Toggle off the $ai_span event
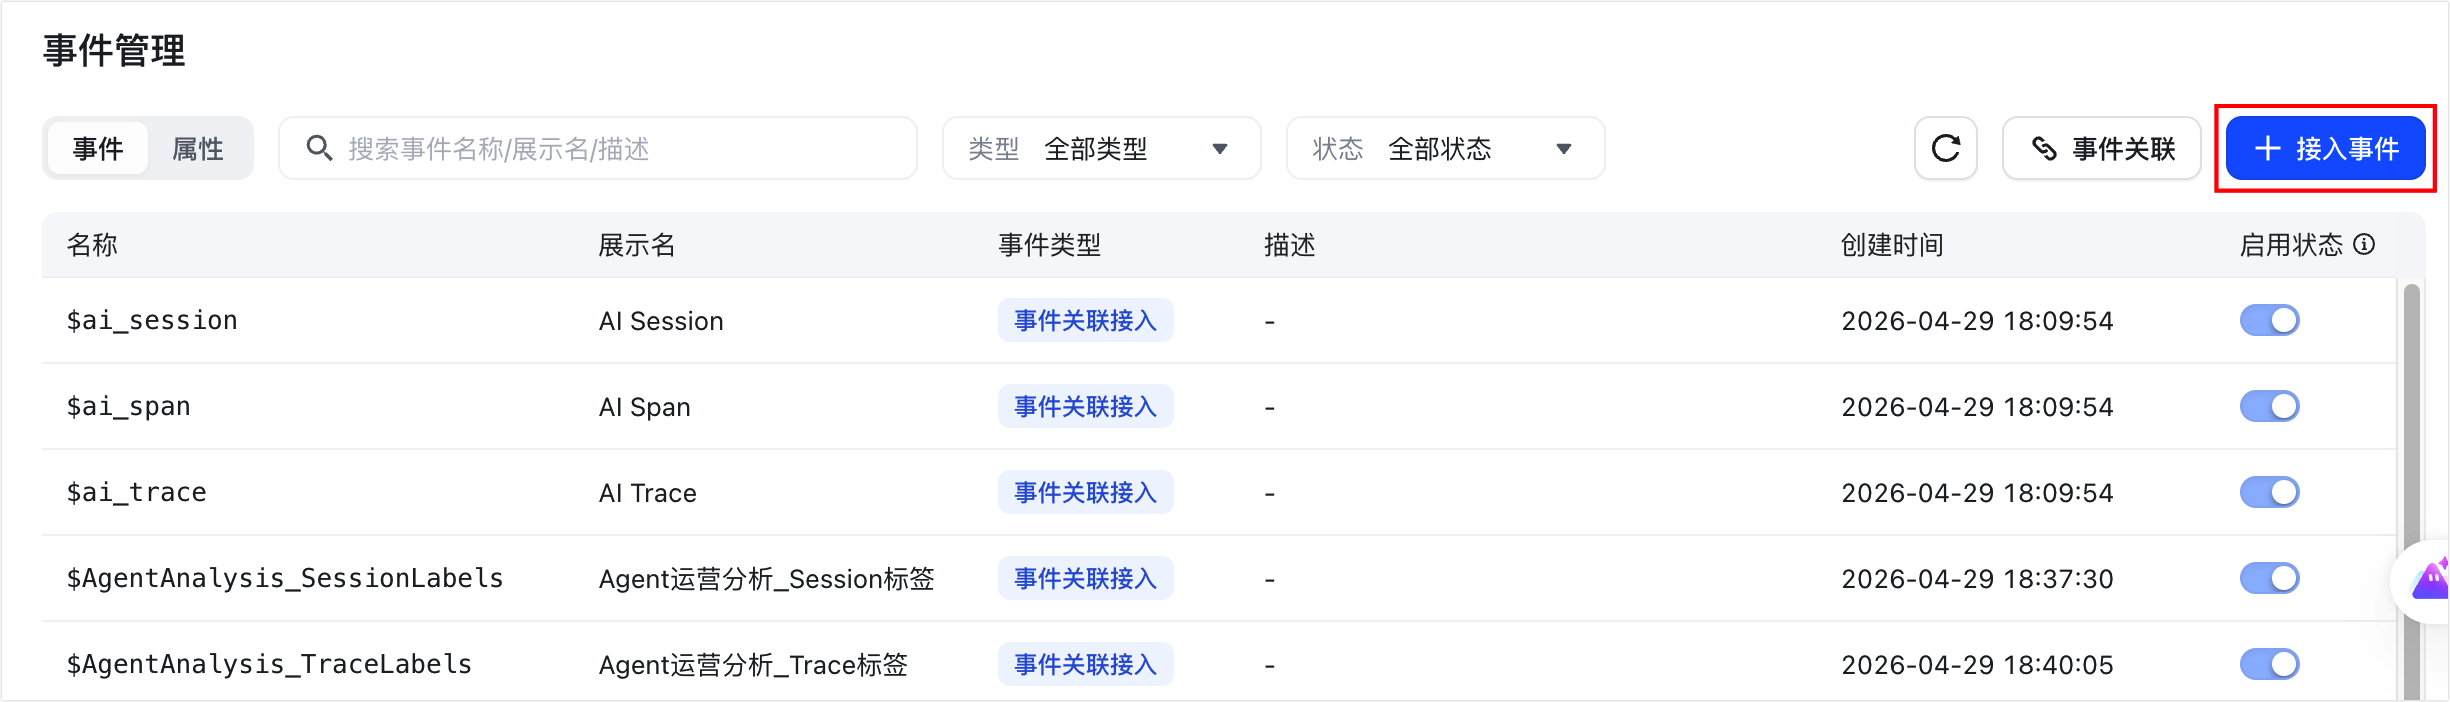 click(2269, 407)
